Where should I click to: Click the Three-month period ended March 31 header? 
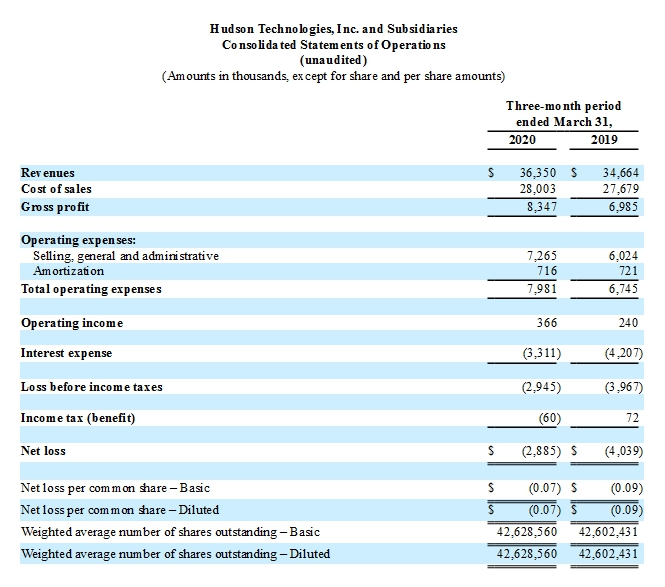click(x=563, y=114)
